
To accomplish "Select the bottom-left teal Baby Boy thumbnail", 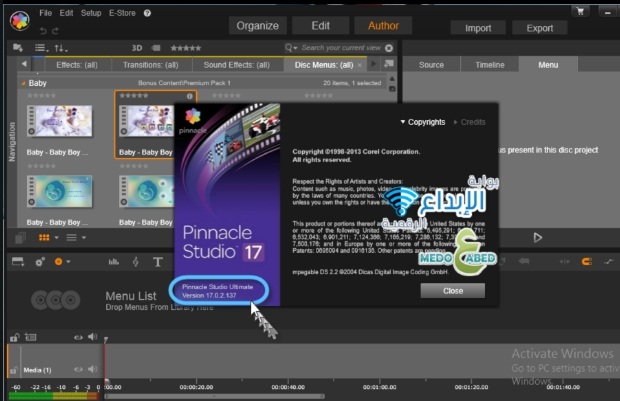I will click(x=60, y=191).
